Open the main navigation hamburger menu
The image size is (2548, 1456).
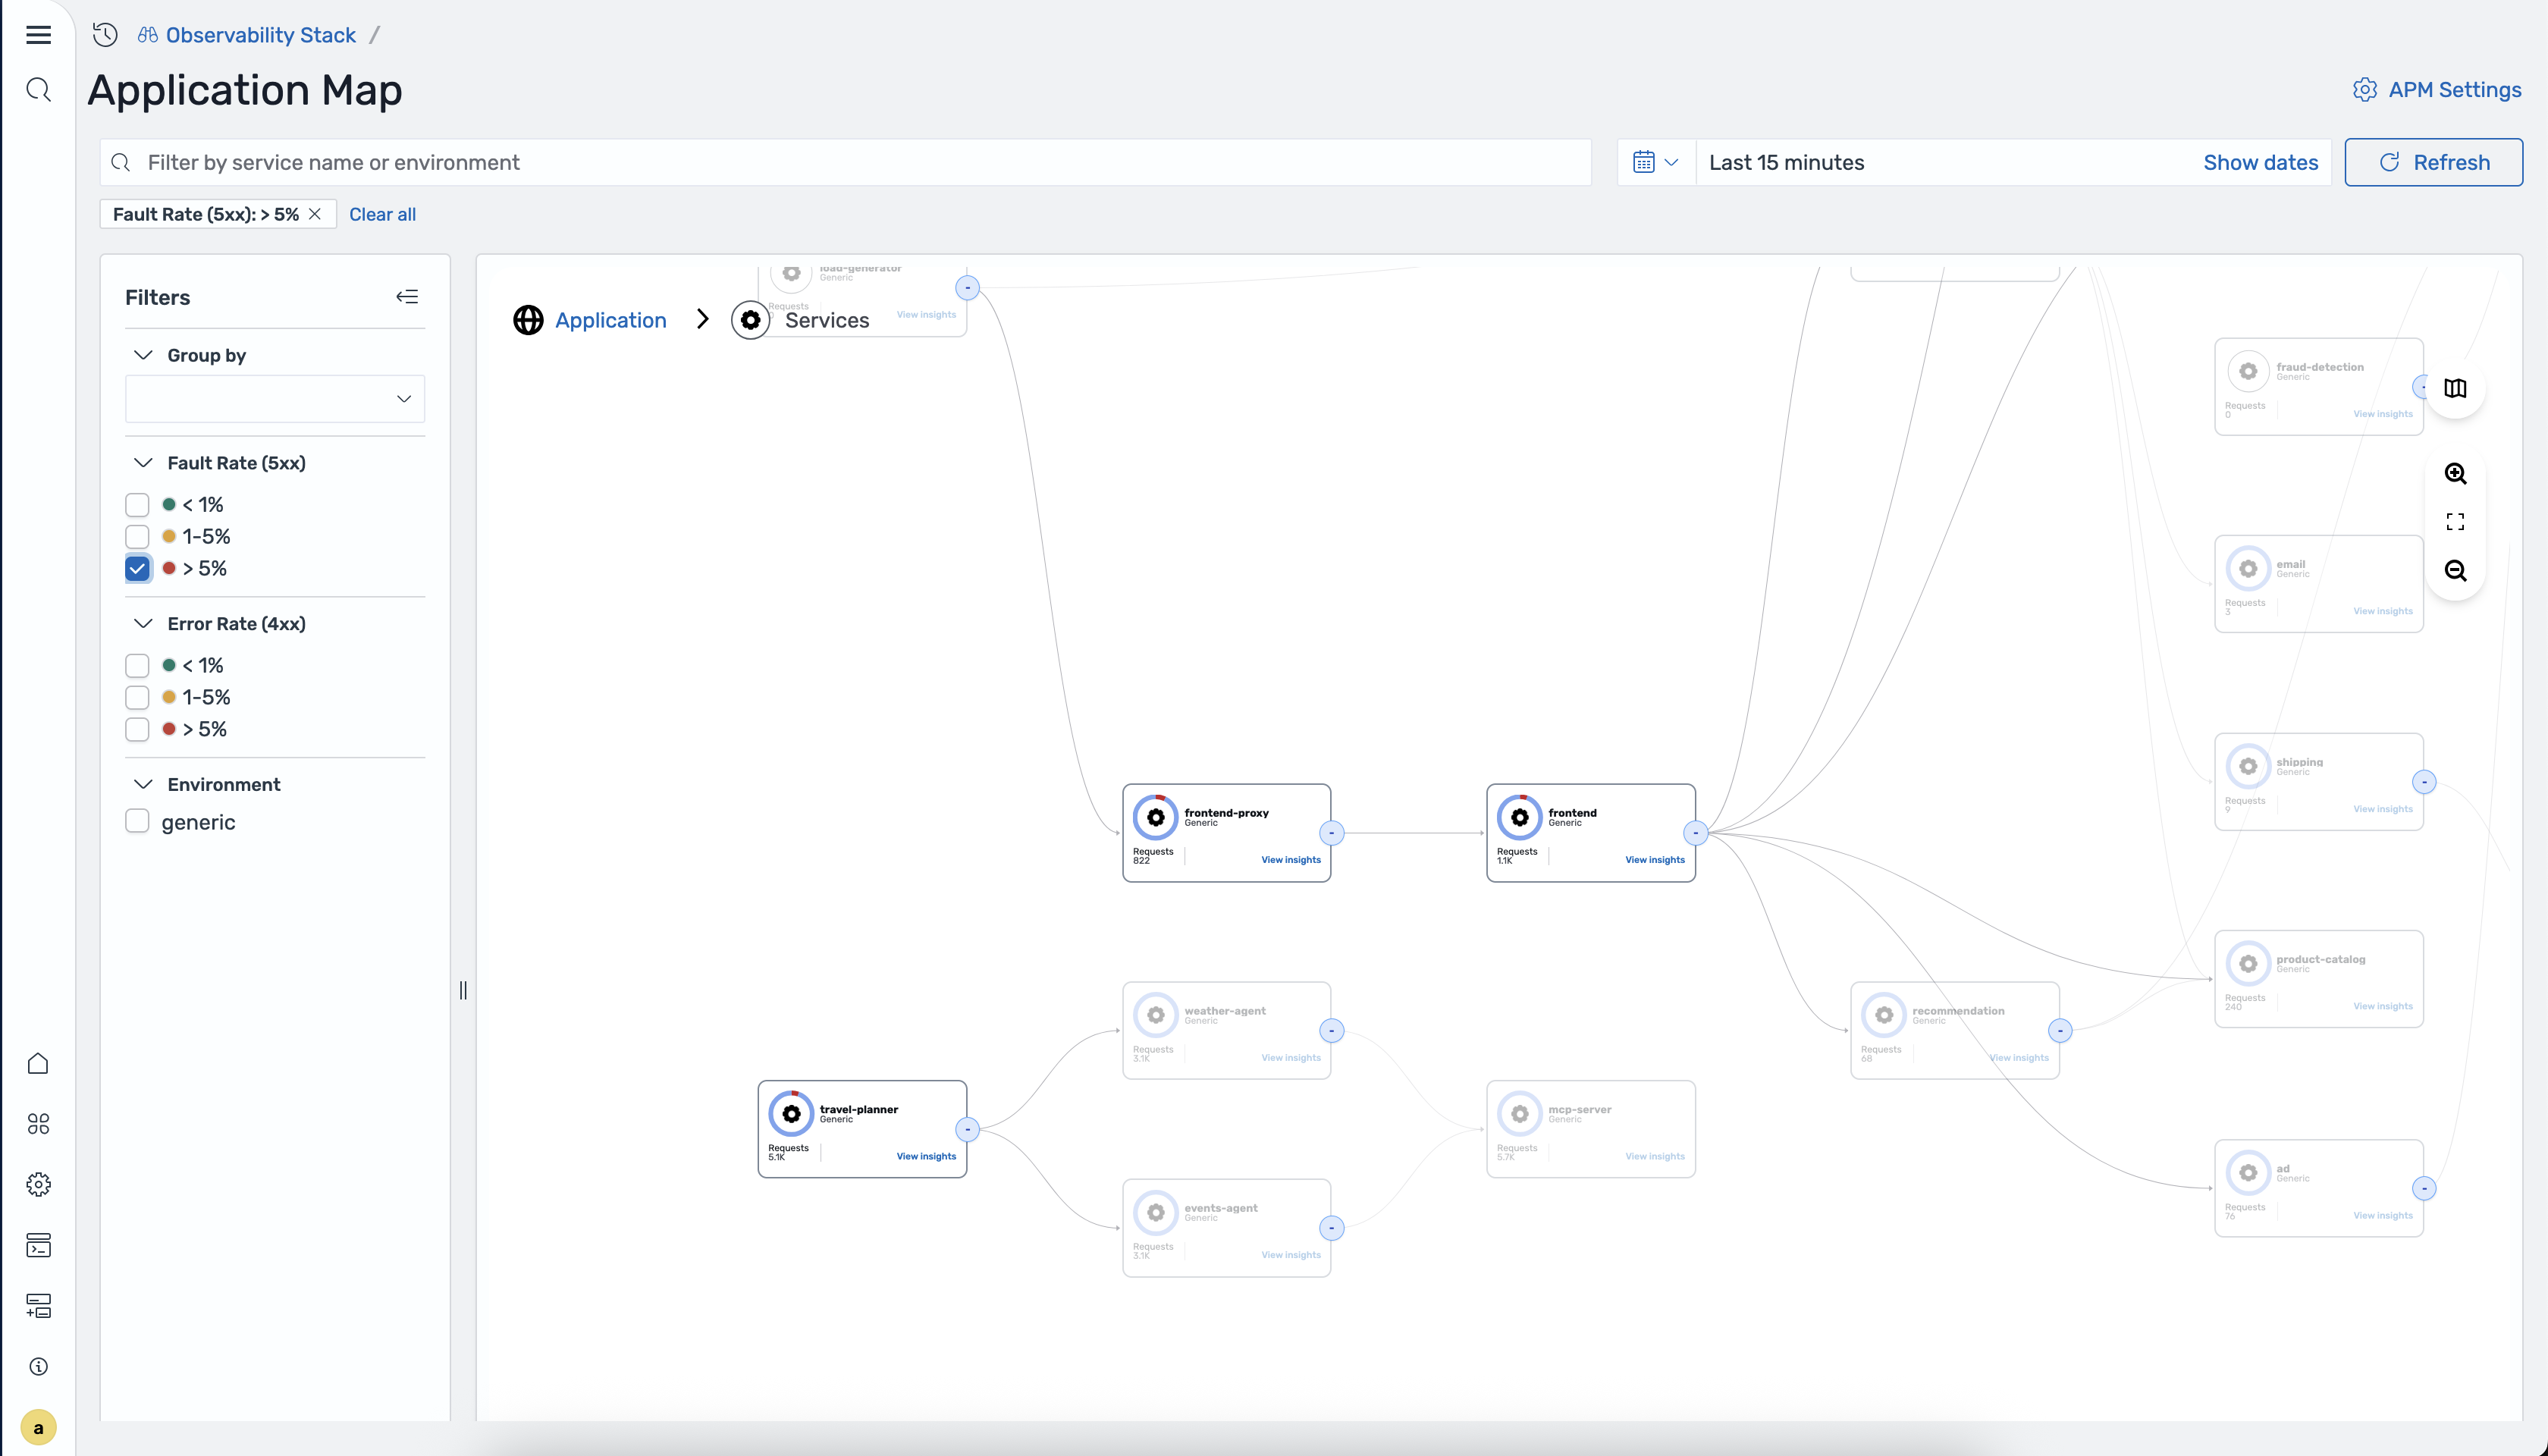38,34
